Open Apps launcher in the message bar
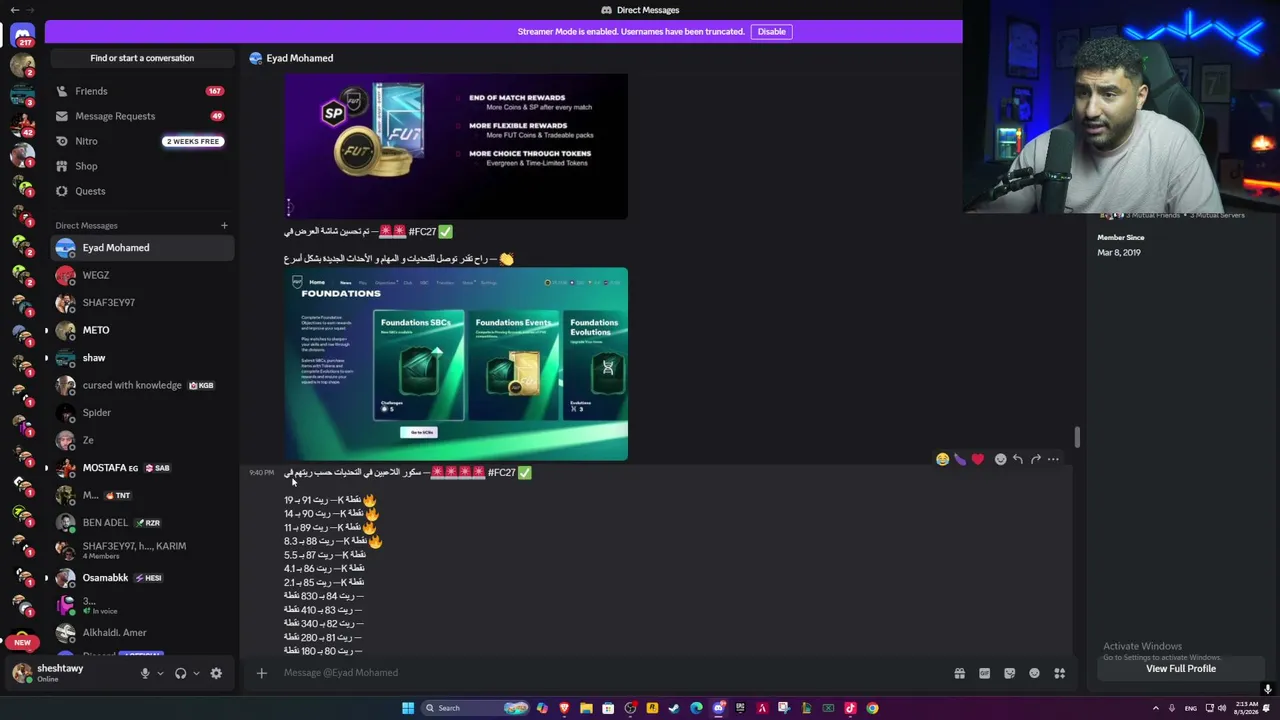The width and height of the screenshot is (1280, 720). (x=1060, y=673)
